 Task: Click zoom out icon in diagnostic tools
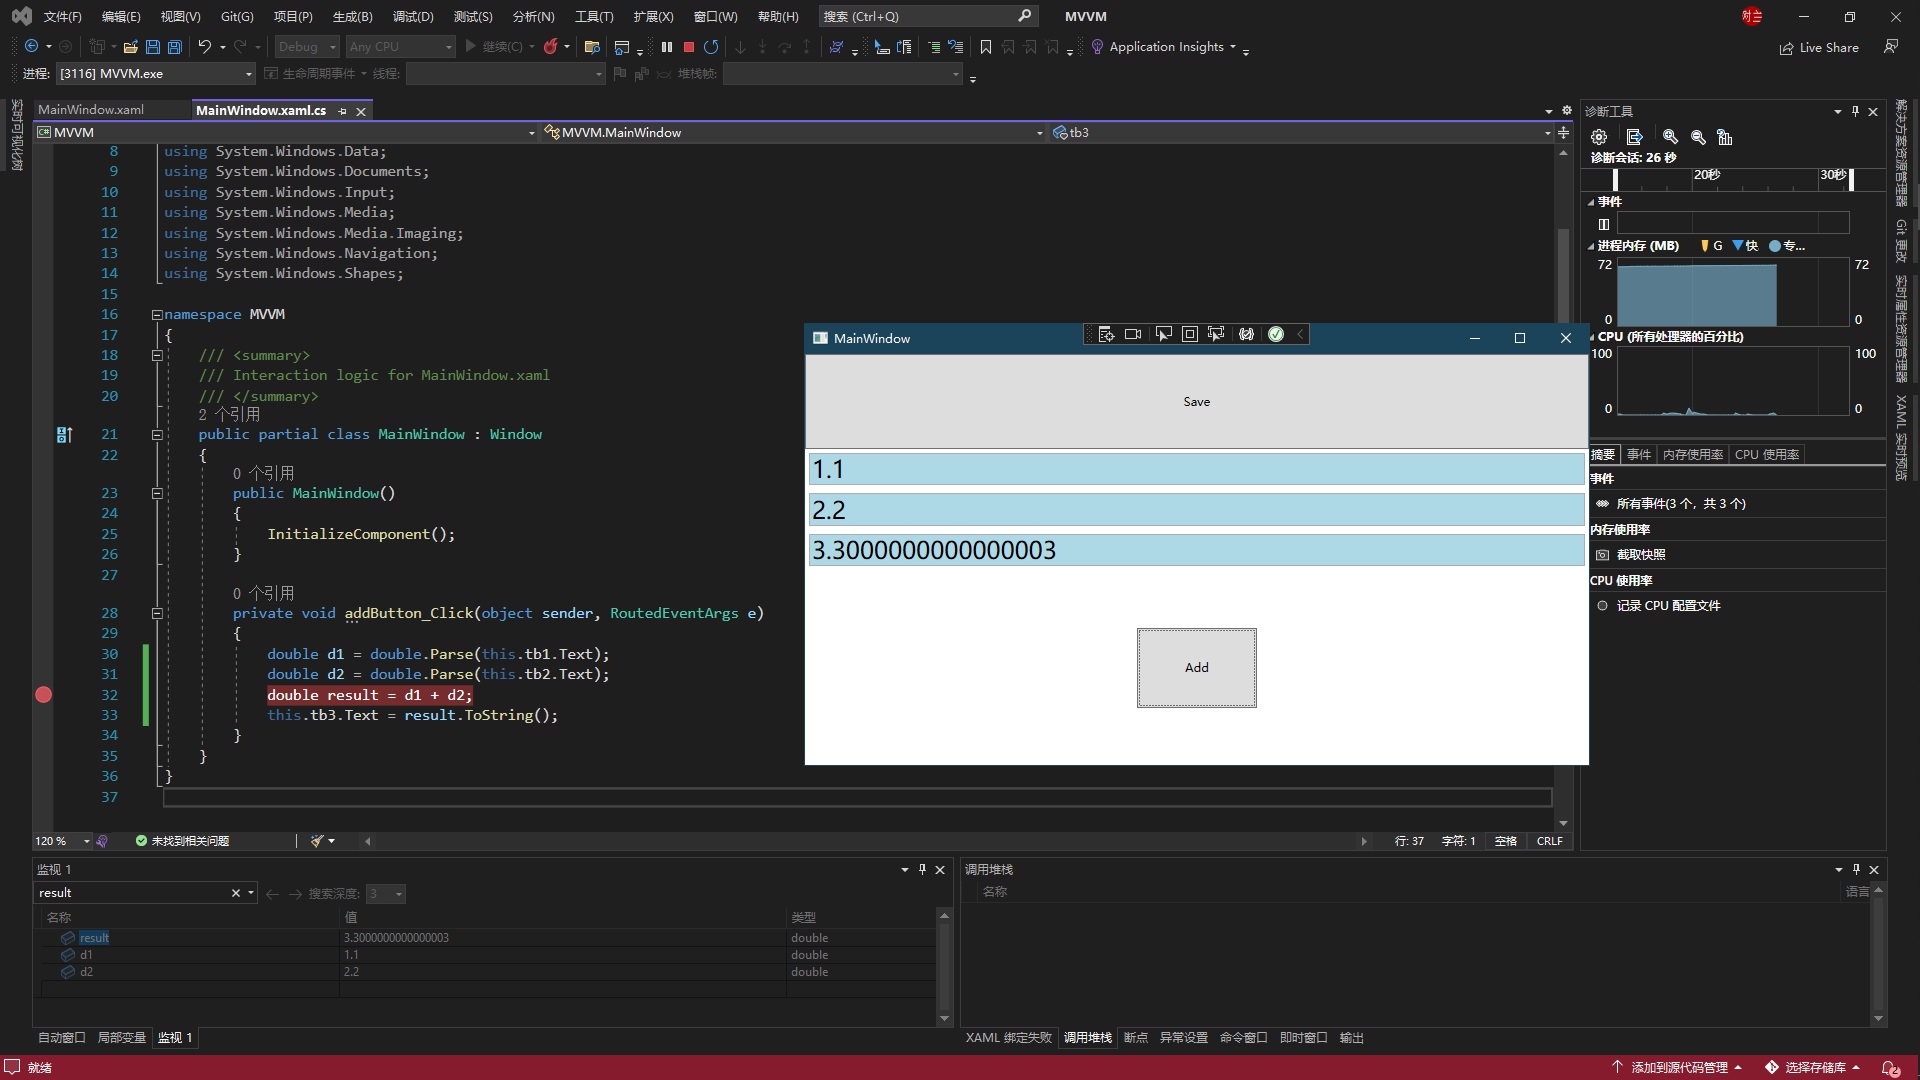pos(1698,137)
